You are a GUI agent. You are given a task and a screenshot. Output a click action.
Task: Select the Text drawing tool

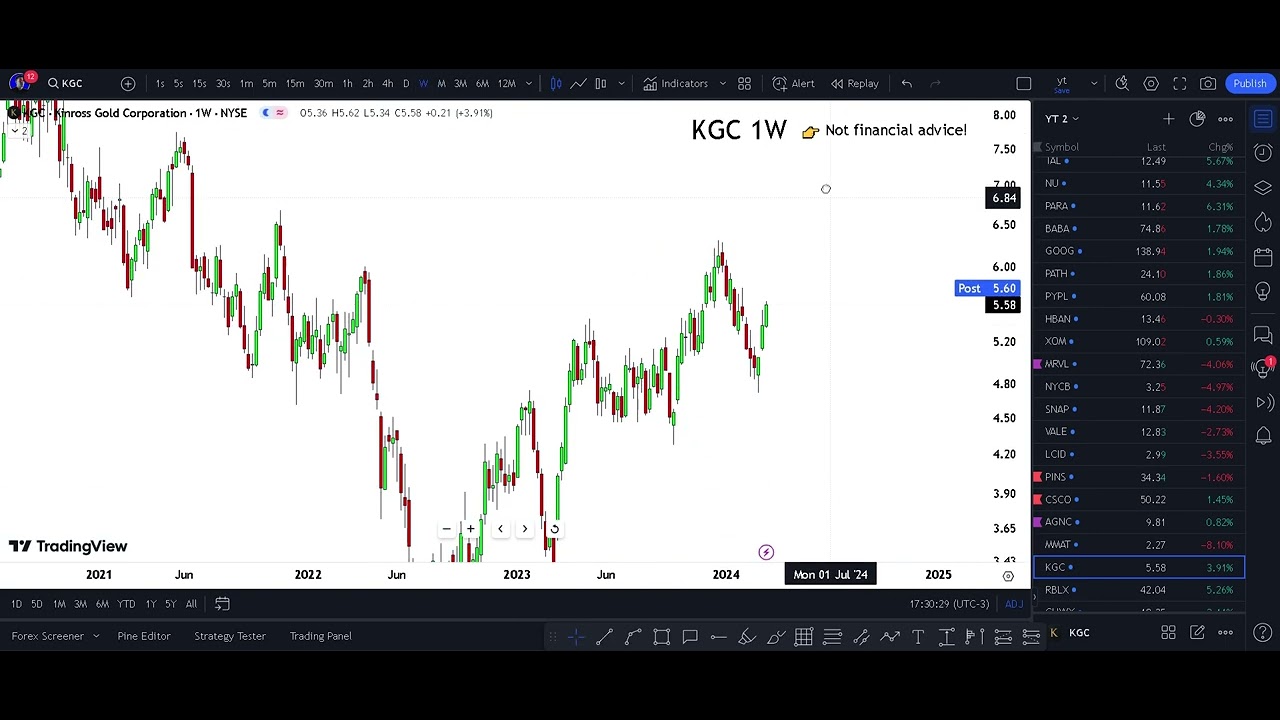918,636
